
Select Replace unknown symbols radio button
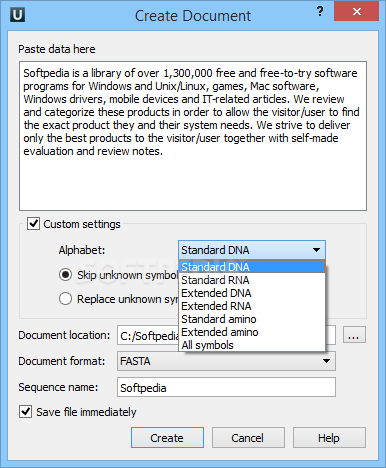coord(65,299)
